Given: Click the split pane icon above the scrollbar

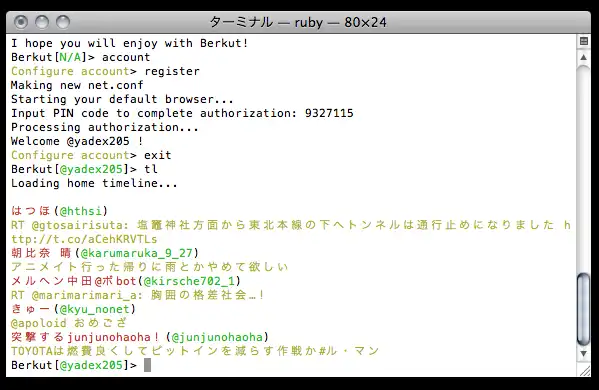Looking at the screenshot, I should coord(583,41).
